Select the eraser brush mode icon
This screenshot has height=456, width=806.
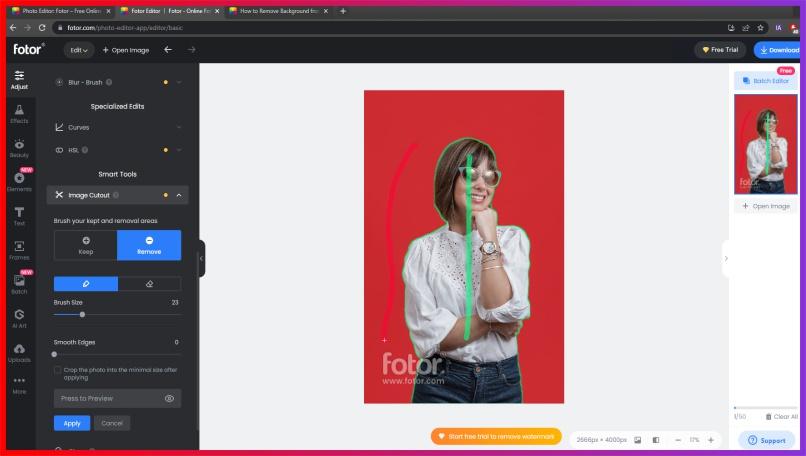point(149,284)
